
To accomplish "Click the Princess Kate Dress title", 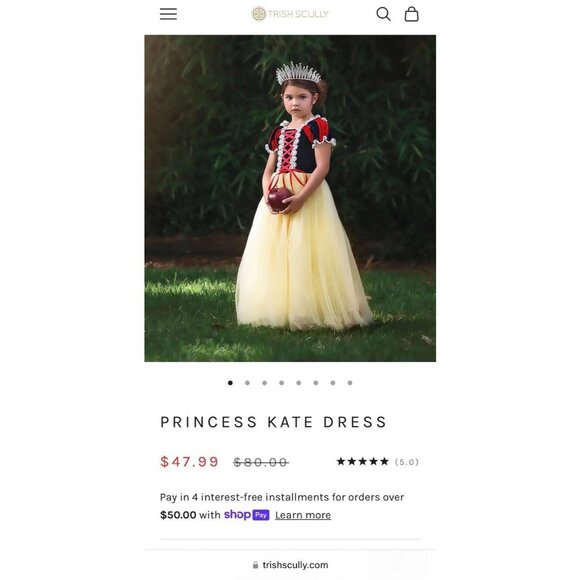I will (x=273, y=422).
